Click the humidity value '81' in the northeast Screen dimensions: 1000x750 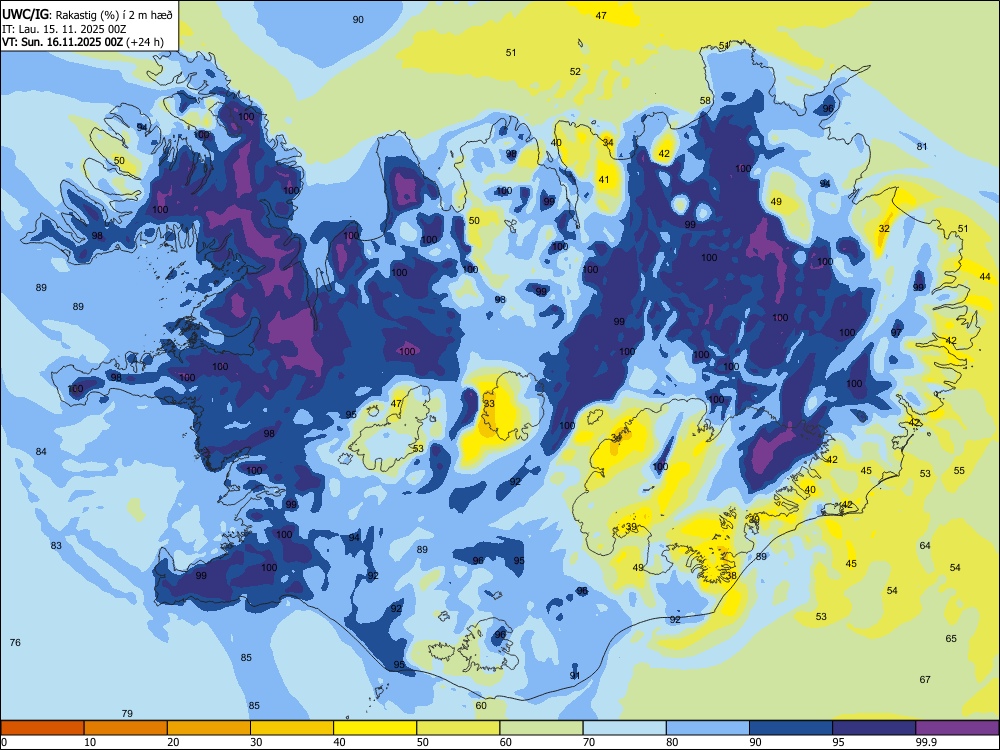click(922, 146)
